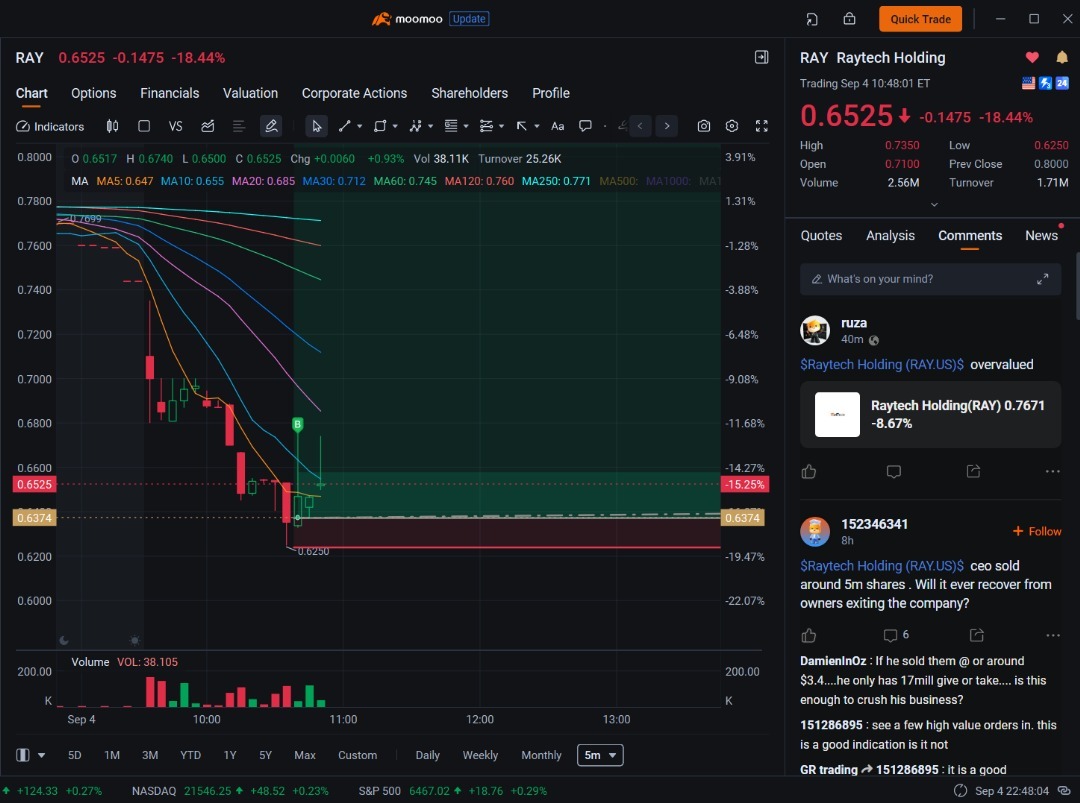
Task: Share ruza's overvalued post
Action: pos(973,471)
